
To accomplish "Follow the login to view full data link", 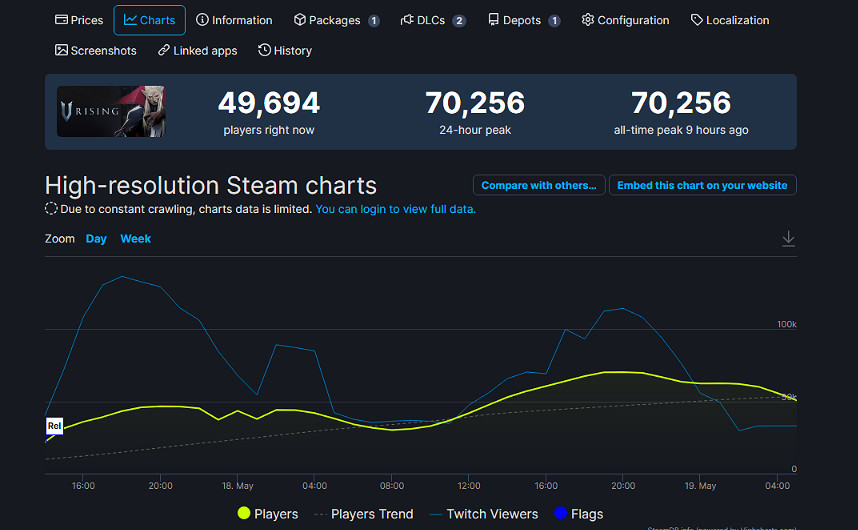I will point(395,209).
